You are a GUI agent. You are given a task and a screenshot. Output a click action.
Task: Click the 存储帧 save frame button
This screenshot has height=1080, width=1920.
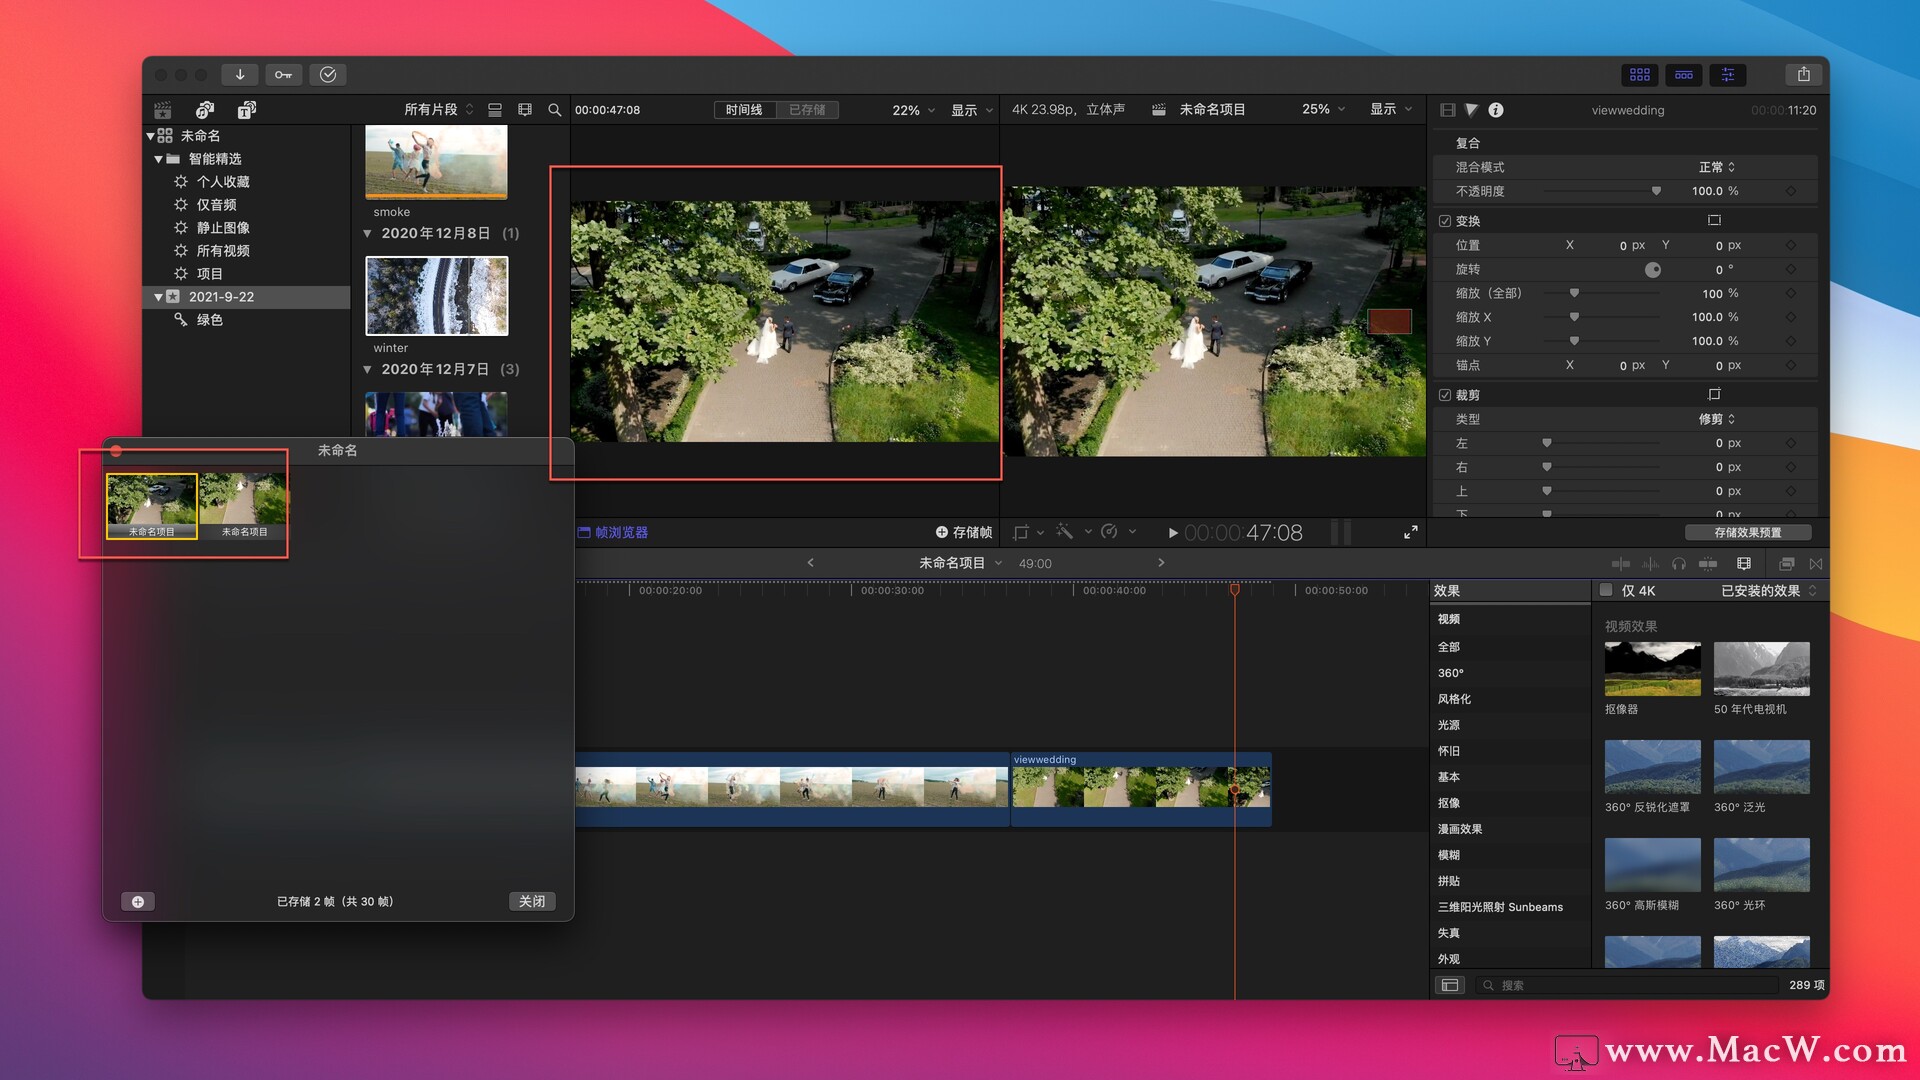[x=964, y=532]
